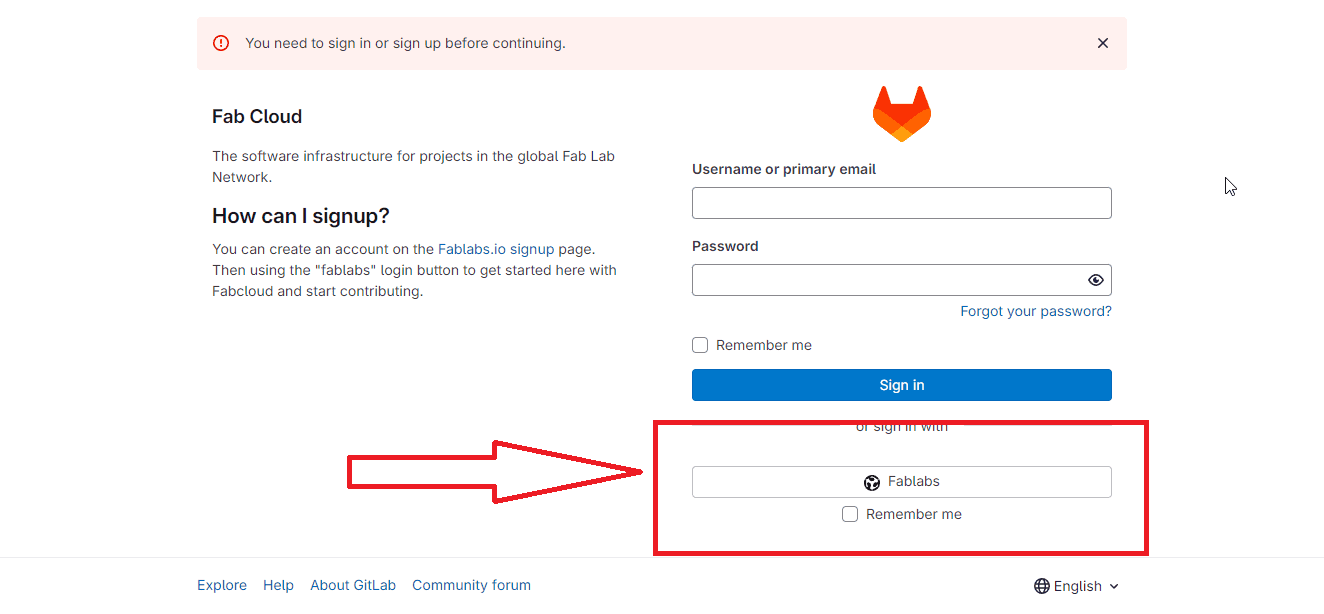Open the About GitLab footer link
This screenshot has height=614, width=1324.
pos(353,585)
